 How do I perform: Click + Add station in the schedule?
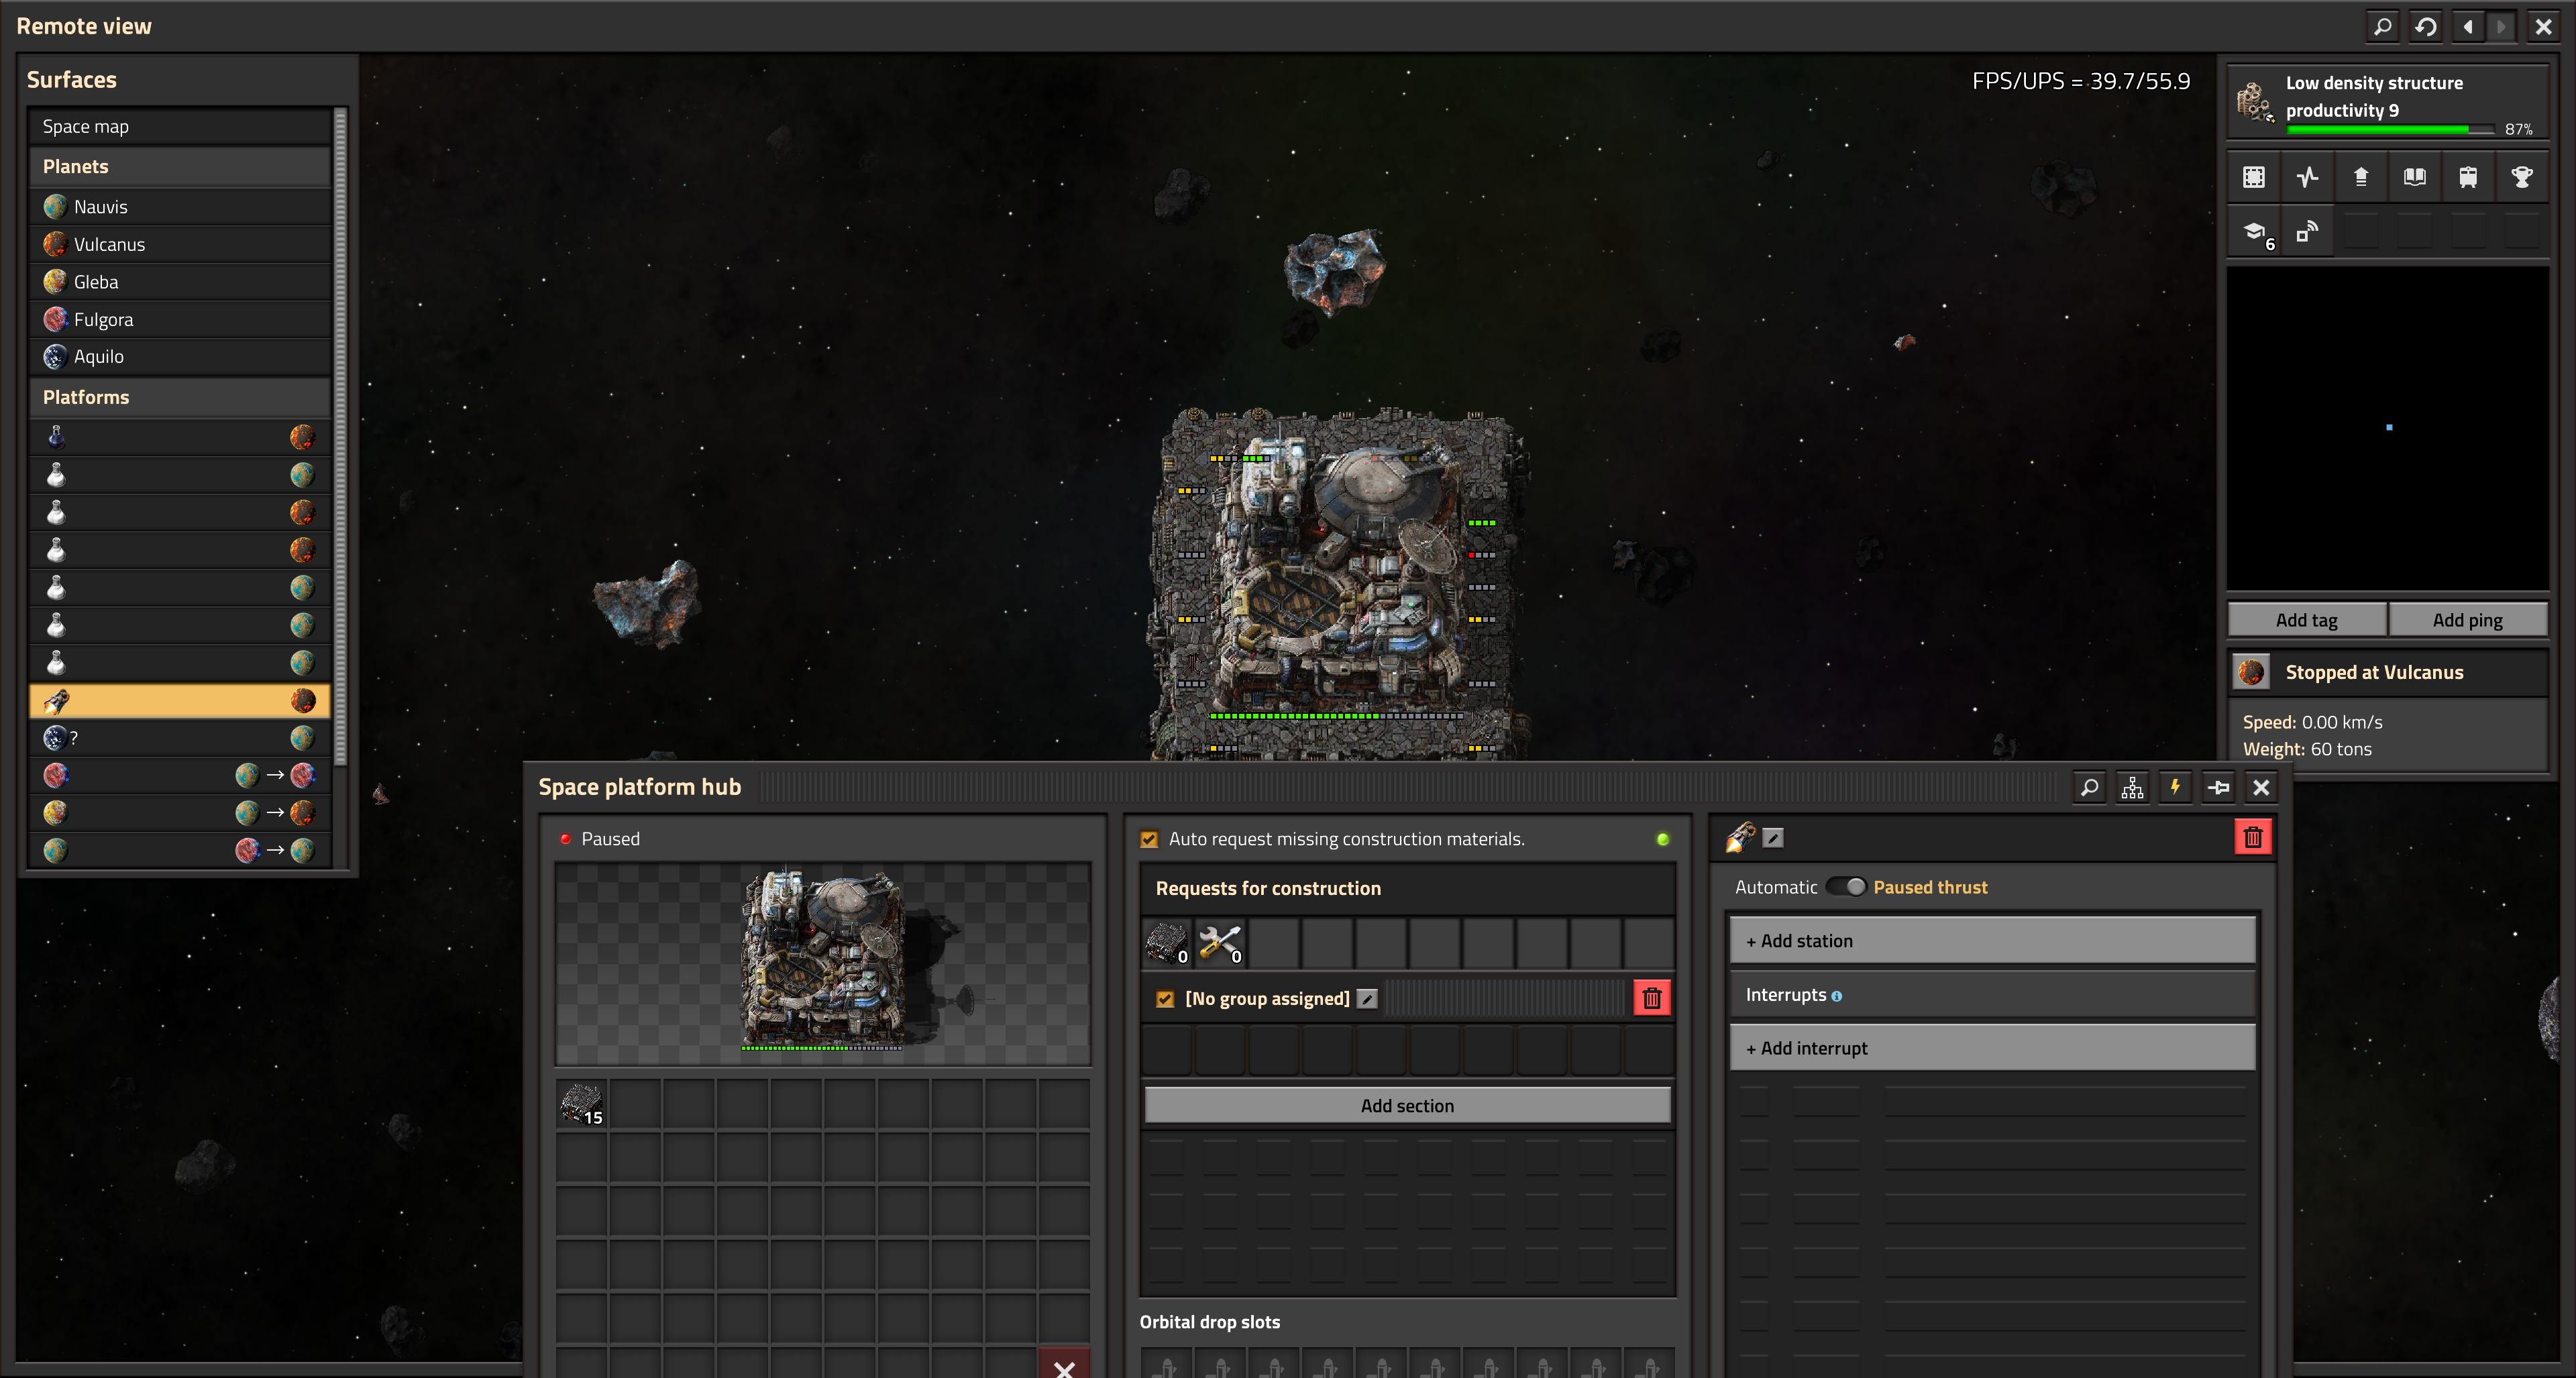click(x=1992, y=941)
